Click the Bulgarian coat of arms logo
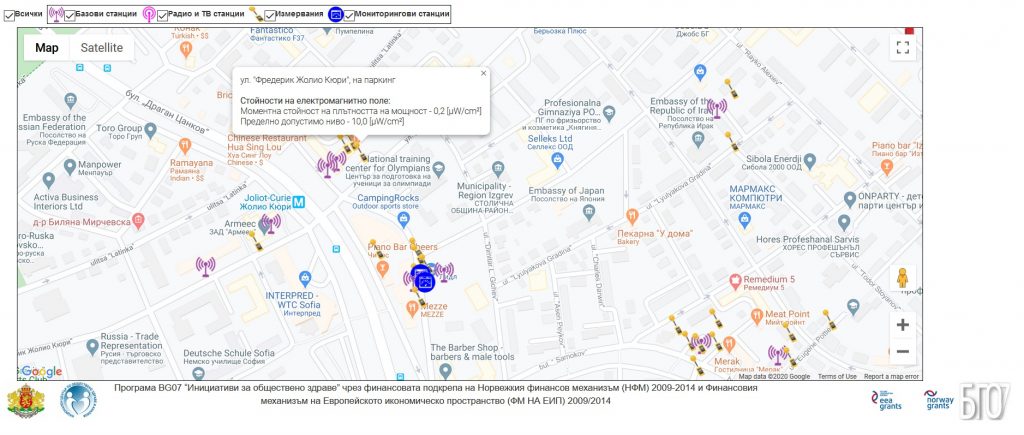The height and width of the screenshot is (435, 1024). [25, 402]
